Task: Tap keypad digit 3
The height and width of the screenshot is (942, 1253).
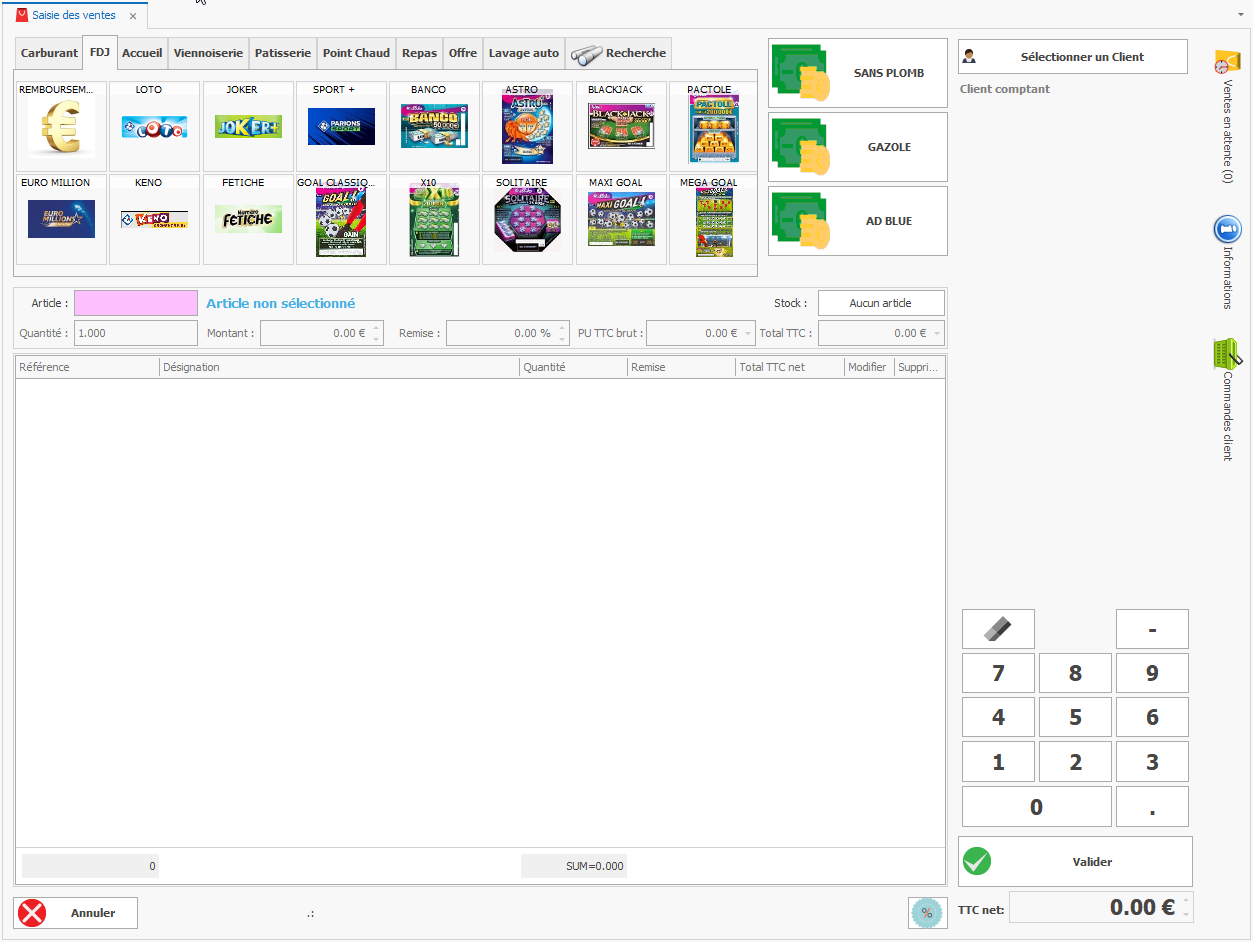Action: pos(1152,762)
